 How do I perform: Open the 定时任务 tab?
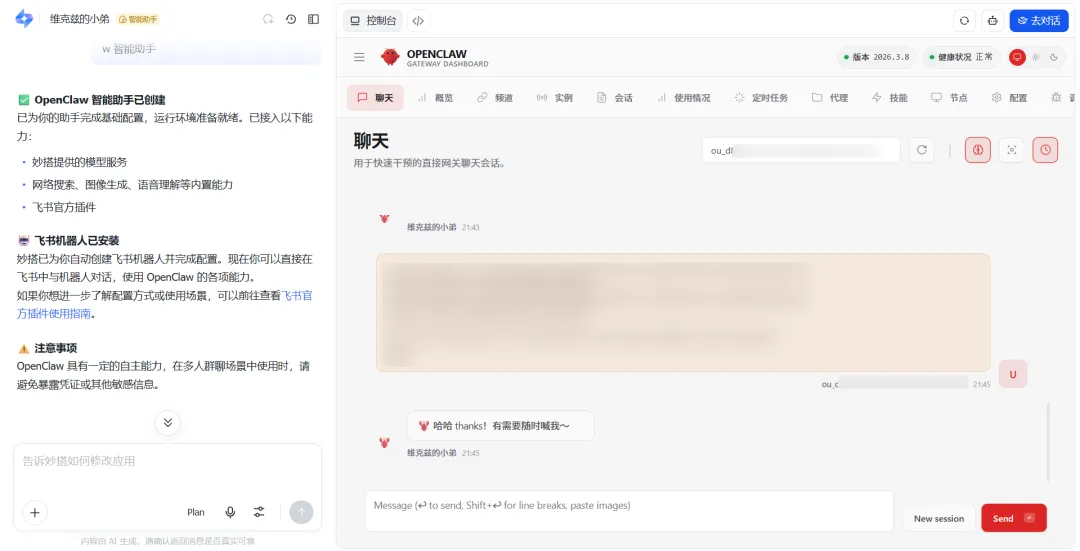pos(761,98)
